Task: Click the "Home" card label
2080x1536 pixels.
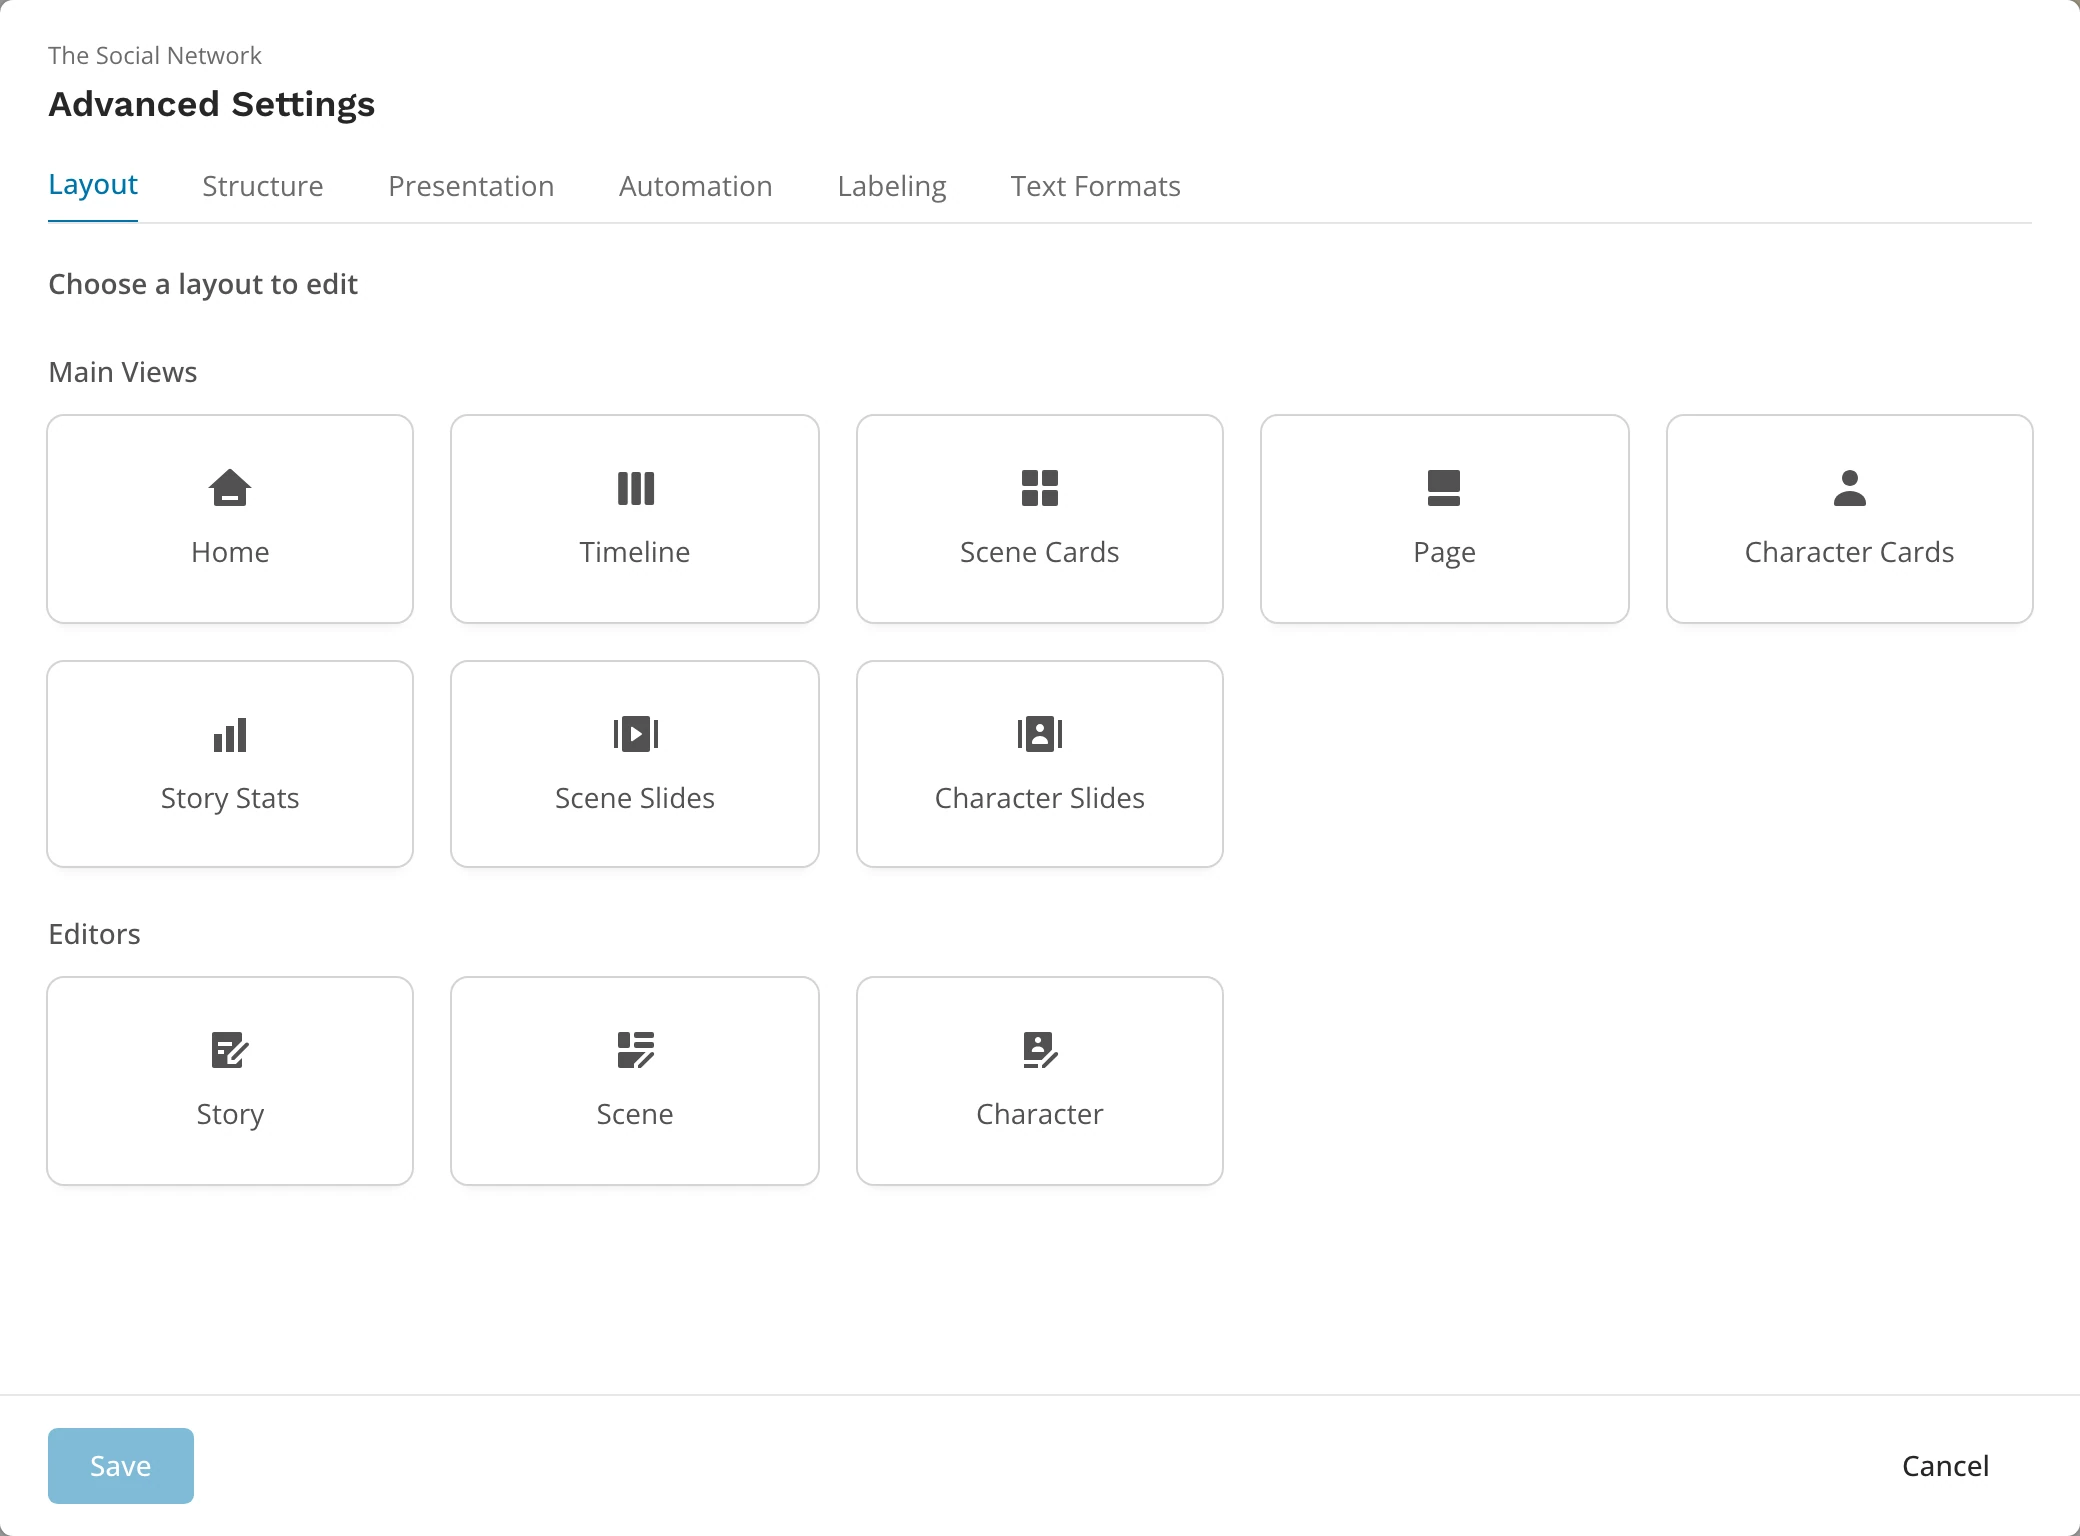Action: 230,552
